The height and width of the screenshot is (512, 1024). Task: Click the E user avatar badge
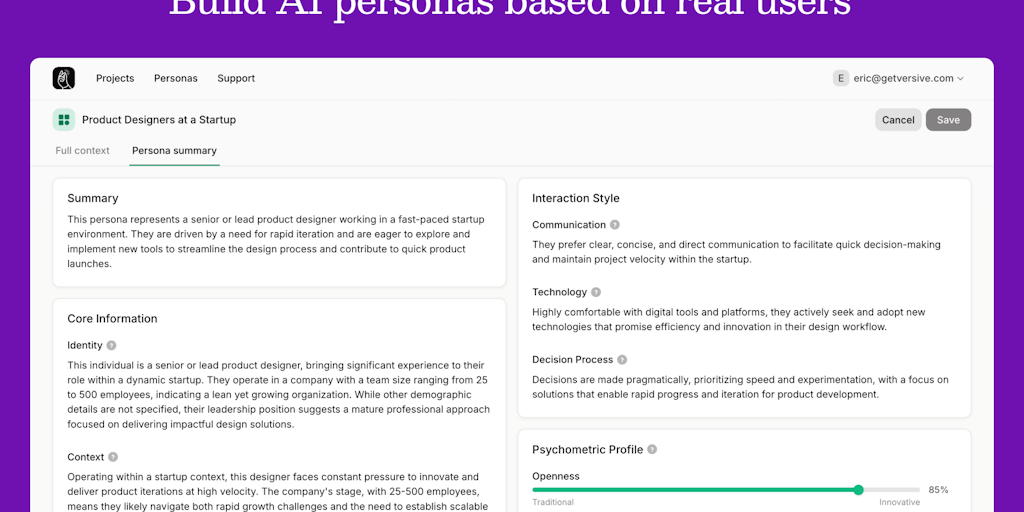[x=841, y=78]
